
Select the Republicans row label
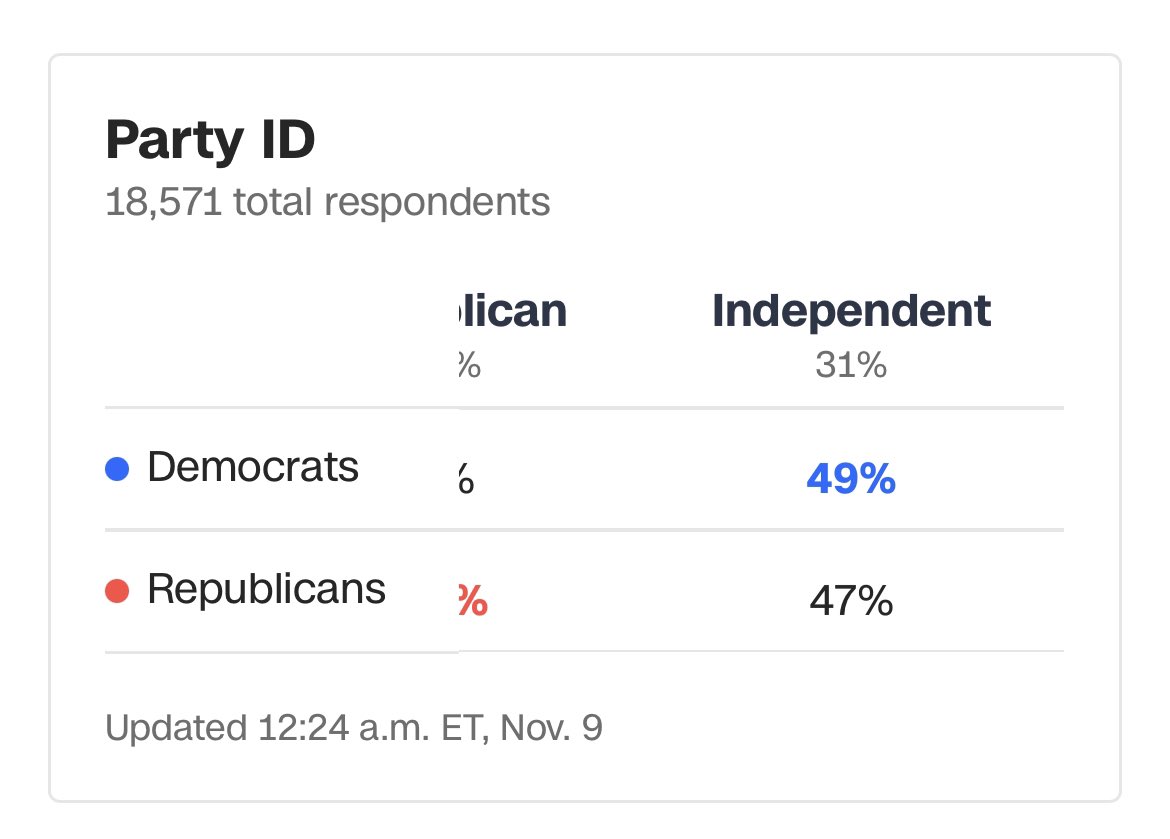tap(266, 590)
